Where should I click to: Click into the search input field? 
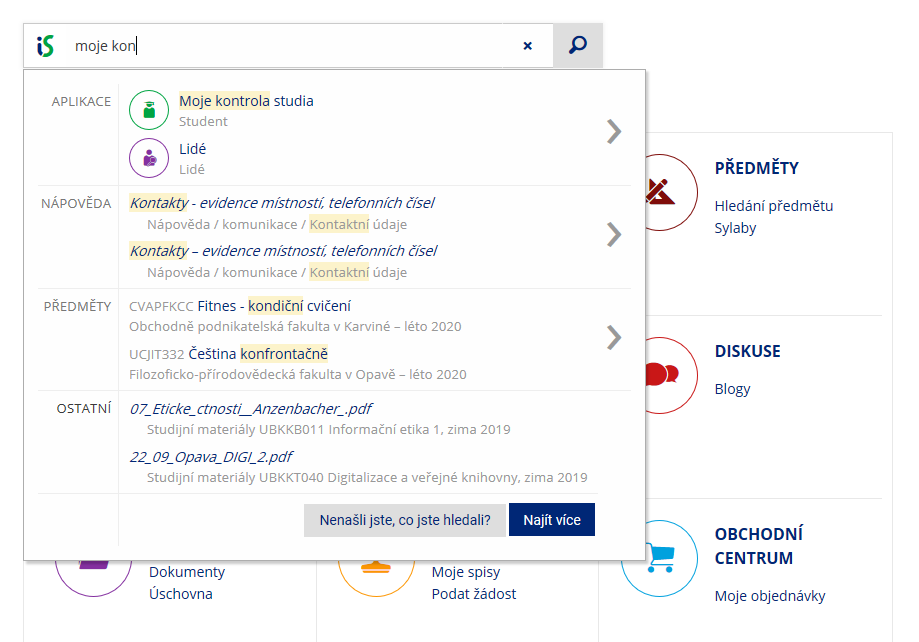click(x=287, y=46)
